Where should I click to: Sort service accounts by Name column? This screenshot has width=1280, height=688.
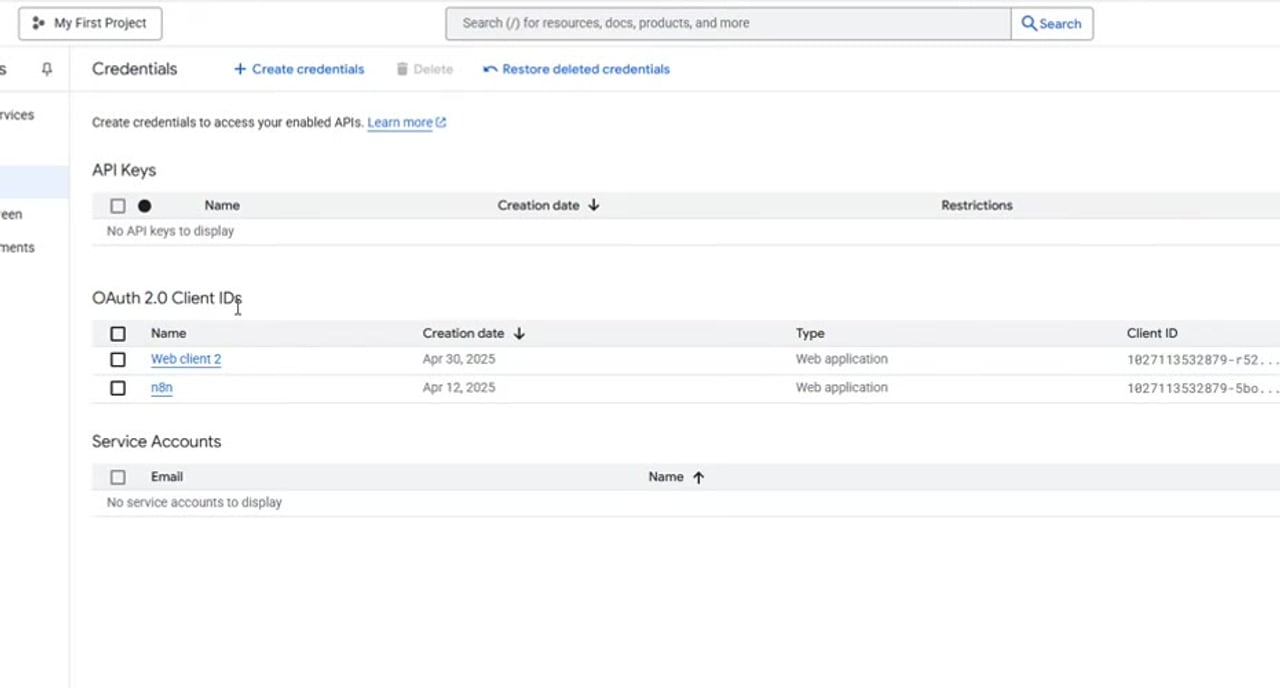pos(666,477)
